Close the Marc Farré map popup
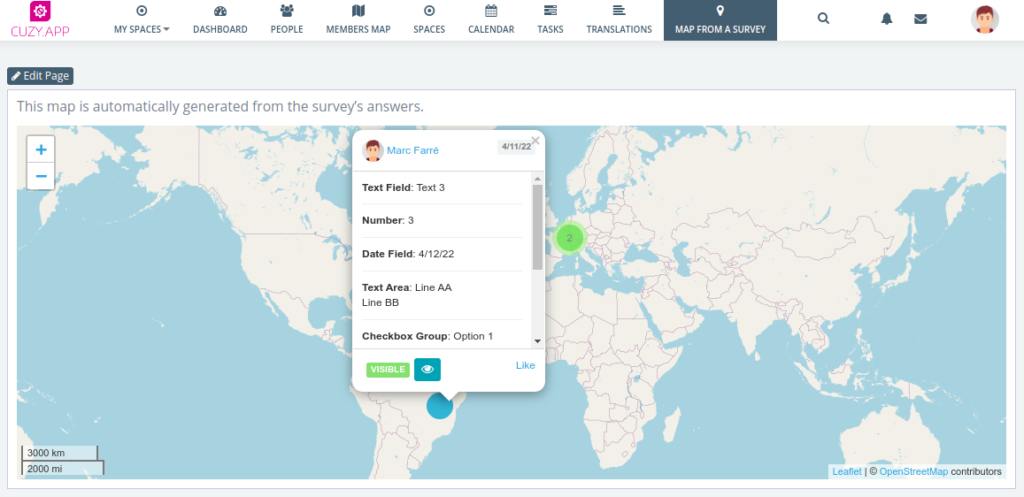The image size is (1024, 497). [535, 141]
